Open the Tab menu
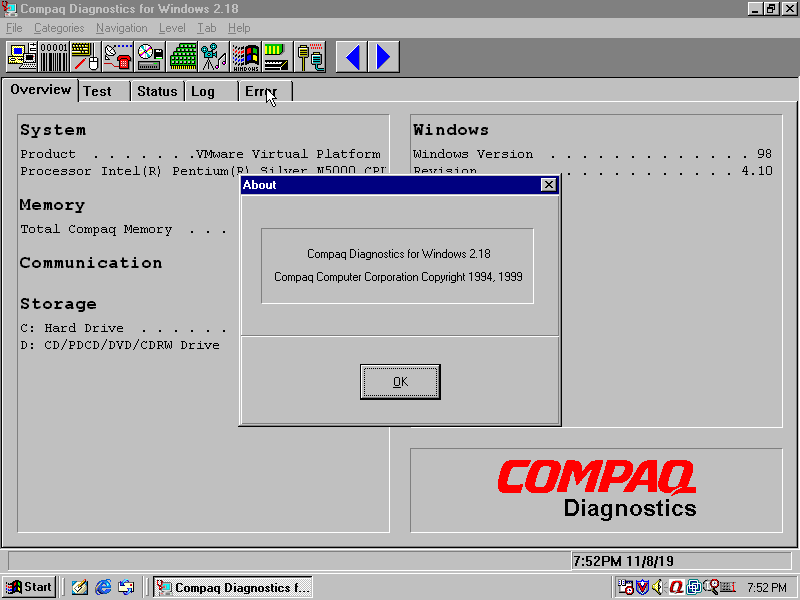The image size is (800, 600). point(207,28)
